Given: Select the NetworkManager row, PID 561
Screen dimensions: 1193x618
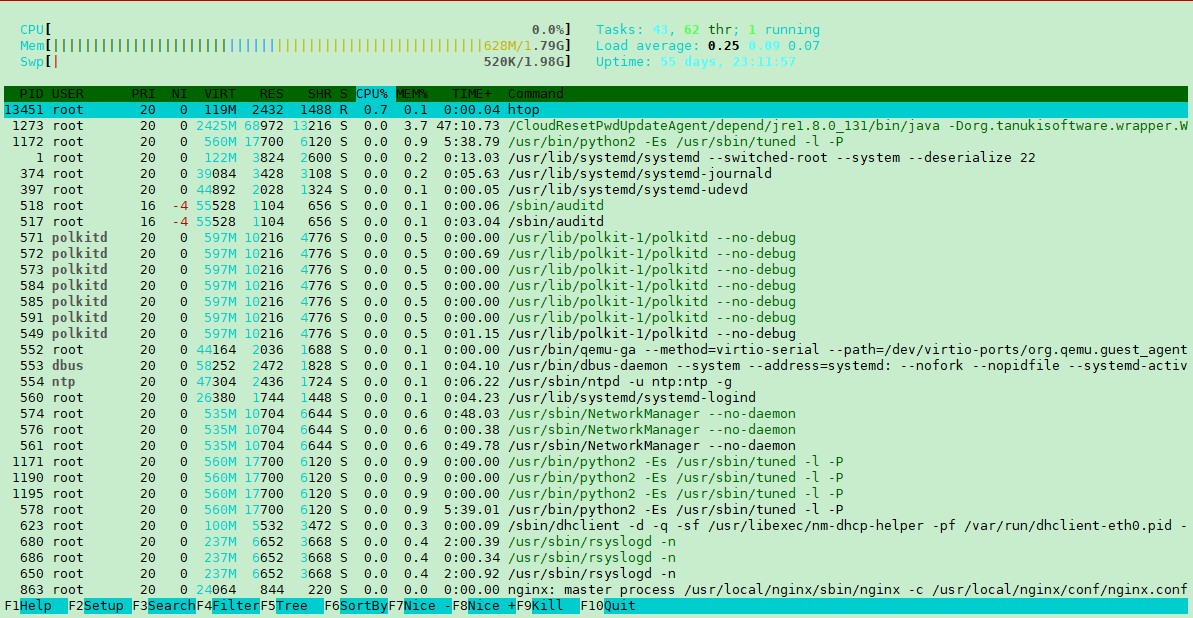Looking at the screenshot, I should tap(596, 445).
